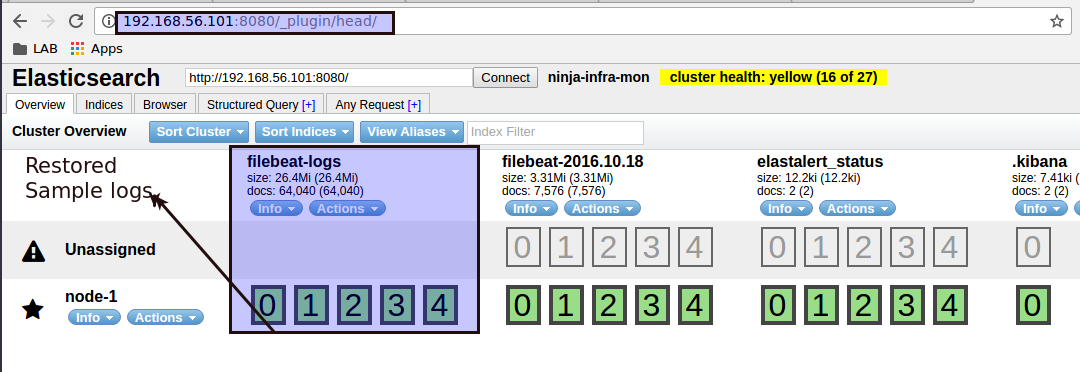Viewport: 1080px width, 372px height.
Task: Click shard 2 of filebeat-2016.10.18 on node-1
Action: (x=609, y=305)
